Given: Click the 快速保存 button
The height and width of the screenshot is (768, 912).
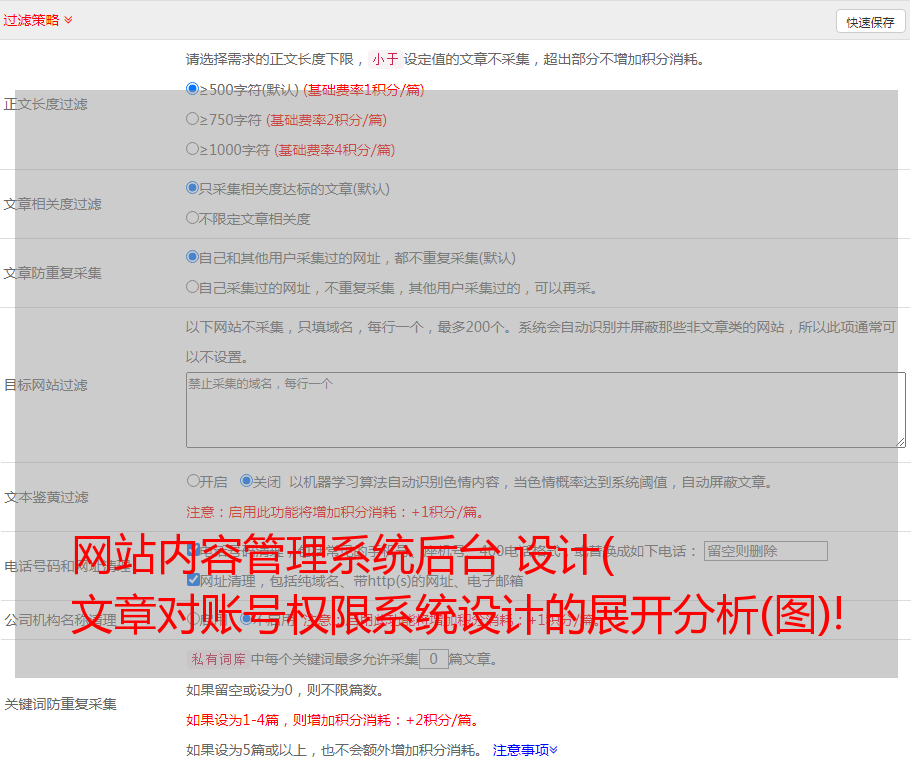Looking at the screenshot, I should (x=869, y=22).
